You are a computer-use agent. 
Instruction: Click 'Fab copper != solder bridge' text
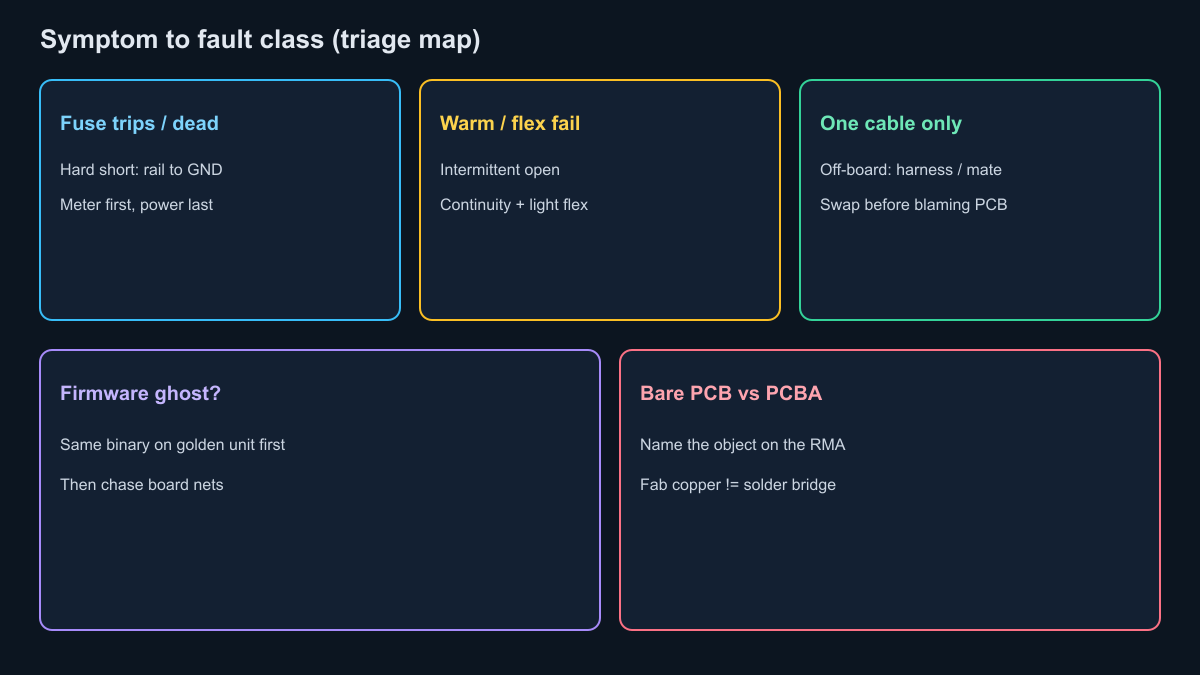tap(738, 485)
